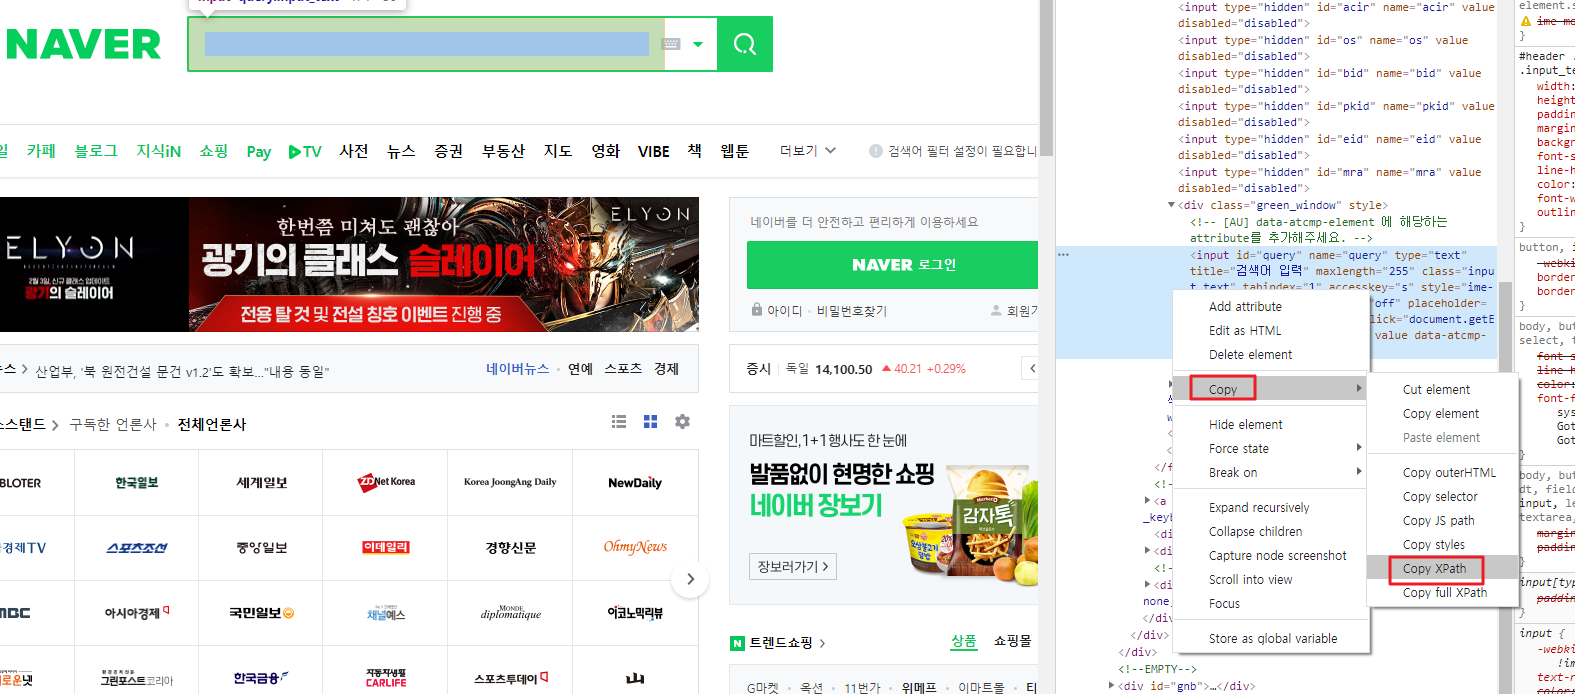This screenshot has width=1575, height=694.
Task: Click the 아이디 find link with lock icon
Action: click(777, 311)
